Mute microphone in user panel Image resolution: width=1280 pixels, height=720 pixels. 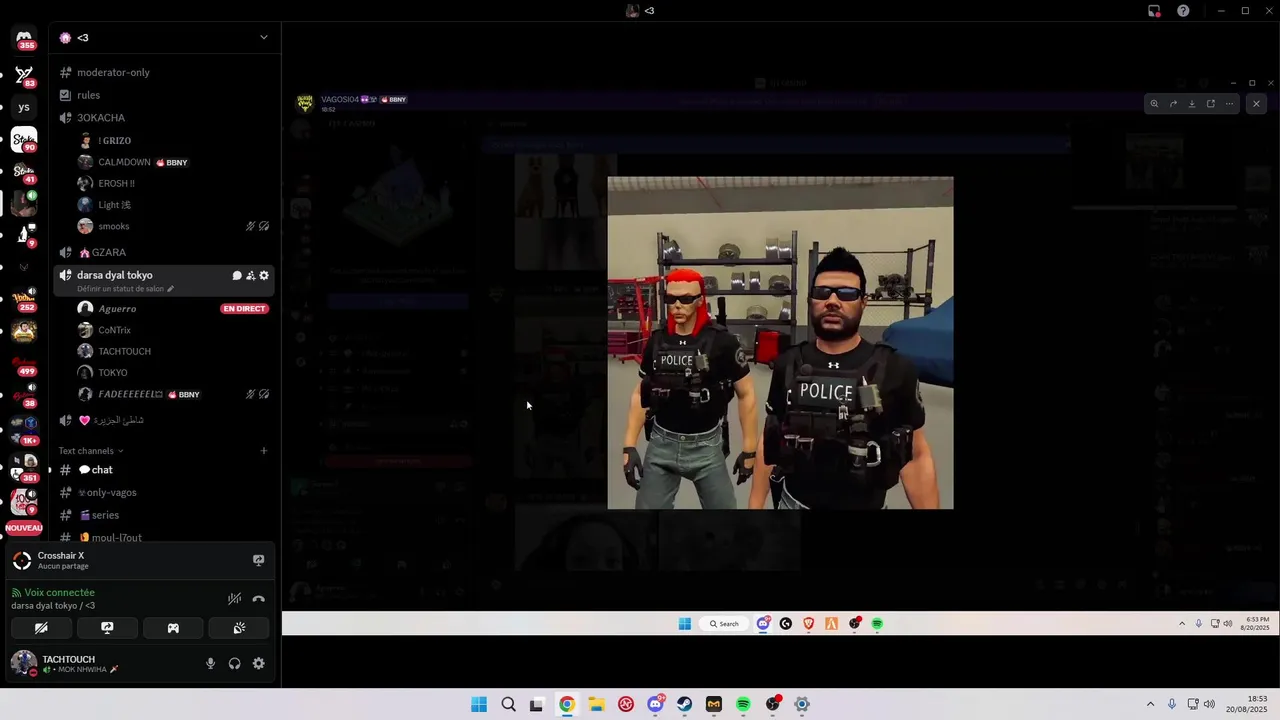pos(210,663)
